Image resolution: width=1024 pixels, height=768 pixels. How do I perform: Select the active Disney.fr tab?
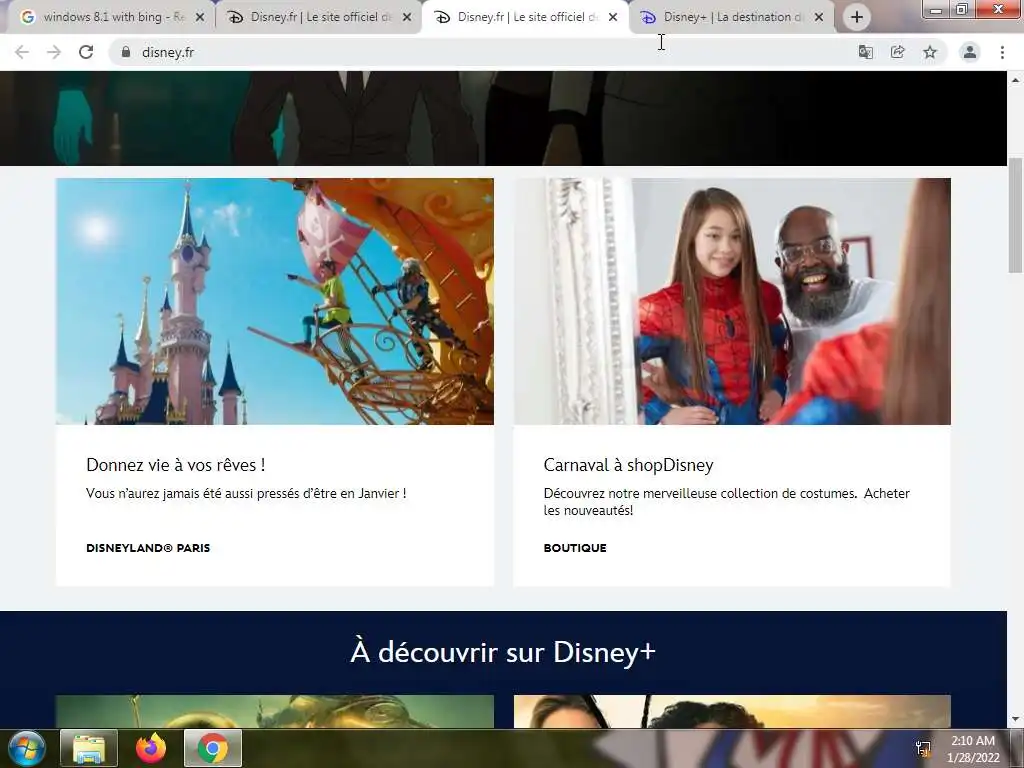(x=526, y=17)
